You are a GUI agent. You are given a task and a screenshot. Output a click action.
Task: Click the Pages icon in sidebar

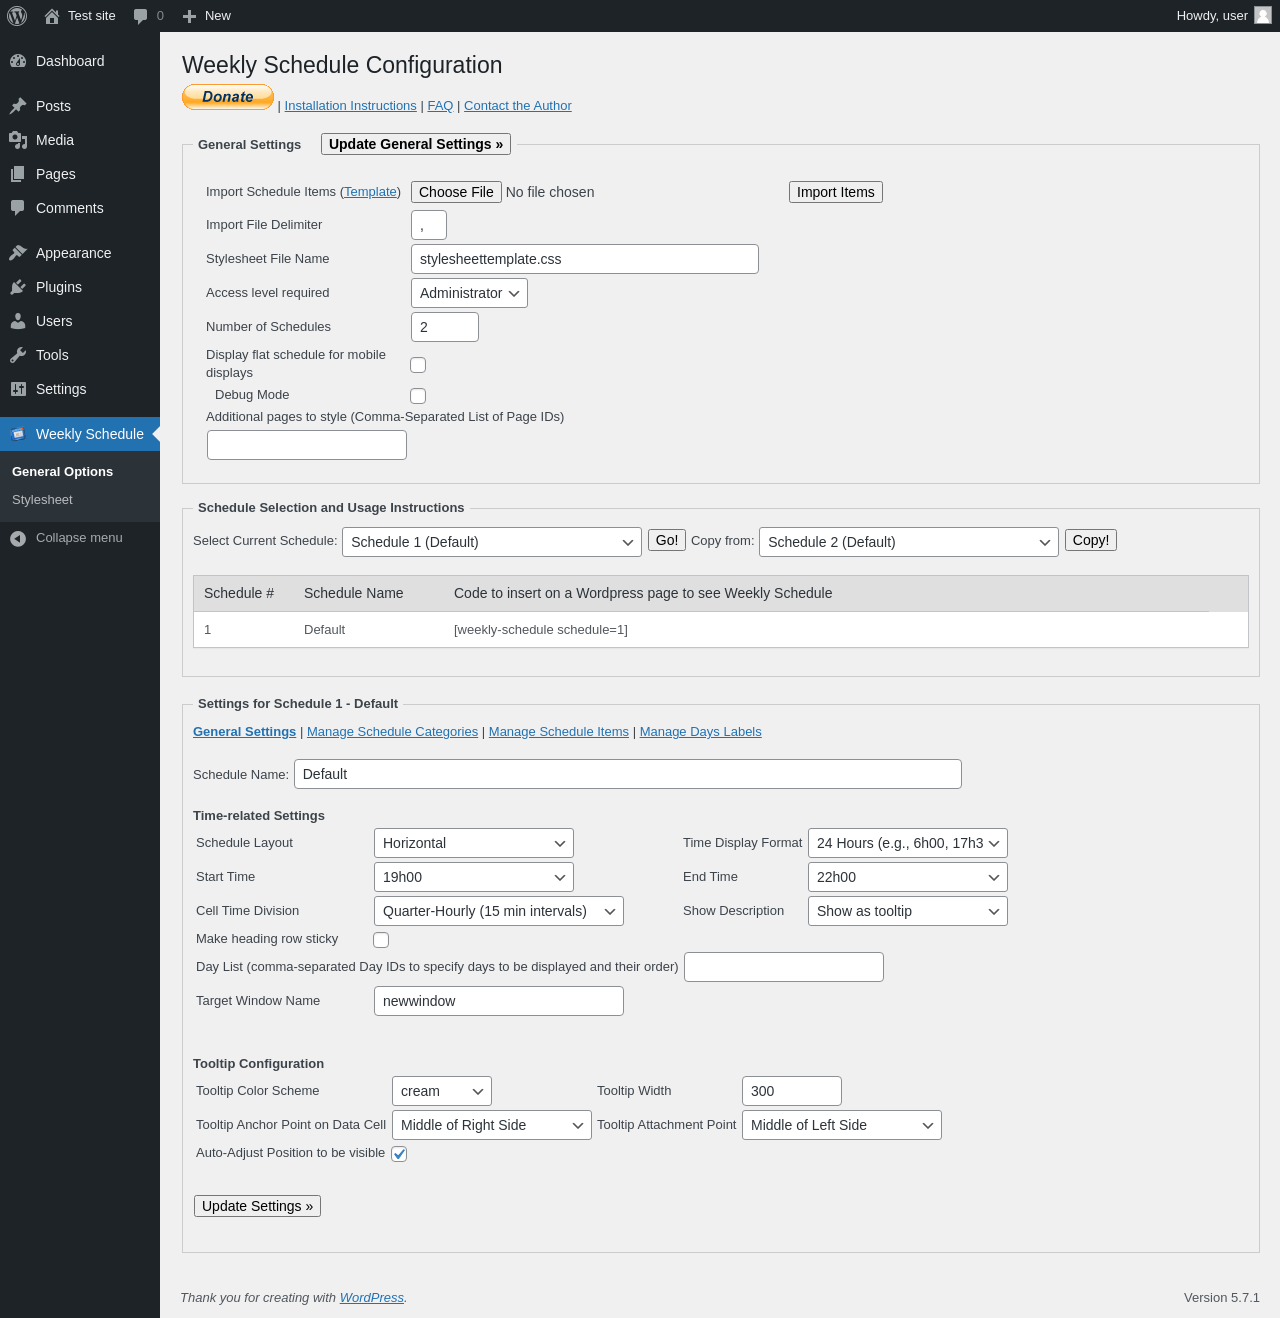(18, 174)
